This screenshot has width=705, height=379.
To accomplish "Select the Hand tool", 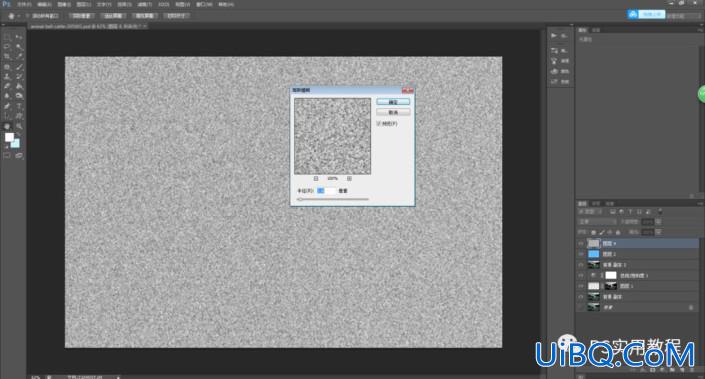I will 7,126.
